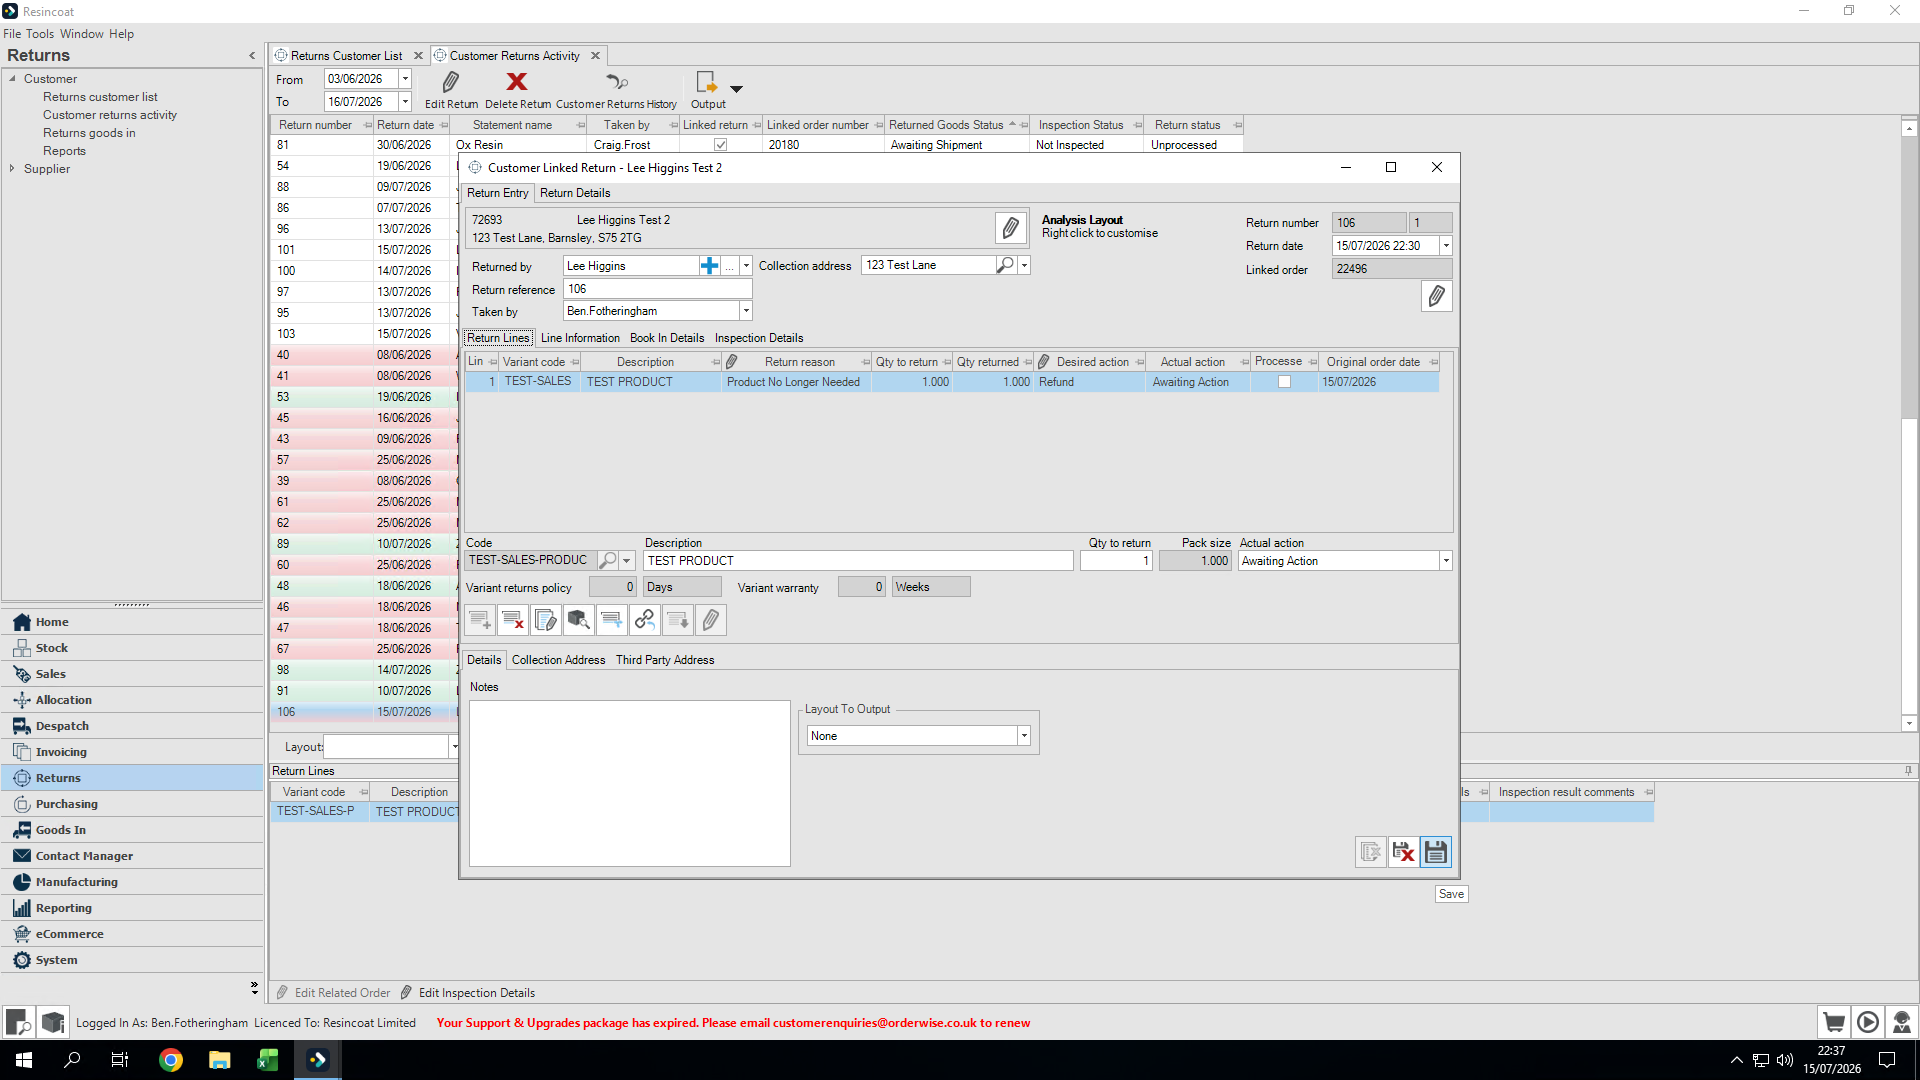The width and height of the screenshot is (1920, 1080).
Task: Click the stock search box-magnifier icon
Action: (x=579, y=621)
